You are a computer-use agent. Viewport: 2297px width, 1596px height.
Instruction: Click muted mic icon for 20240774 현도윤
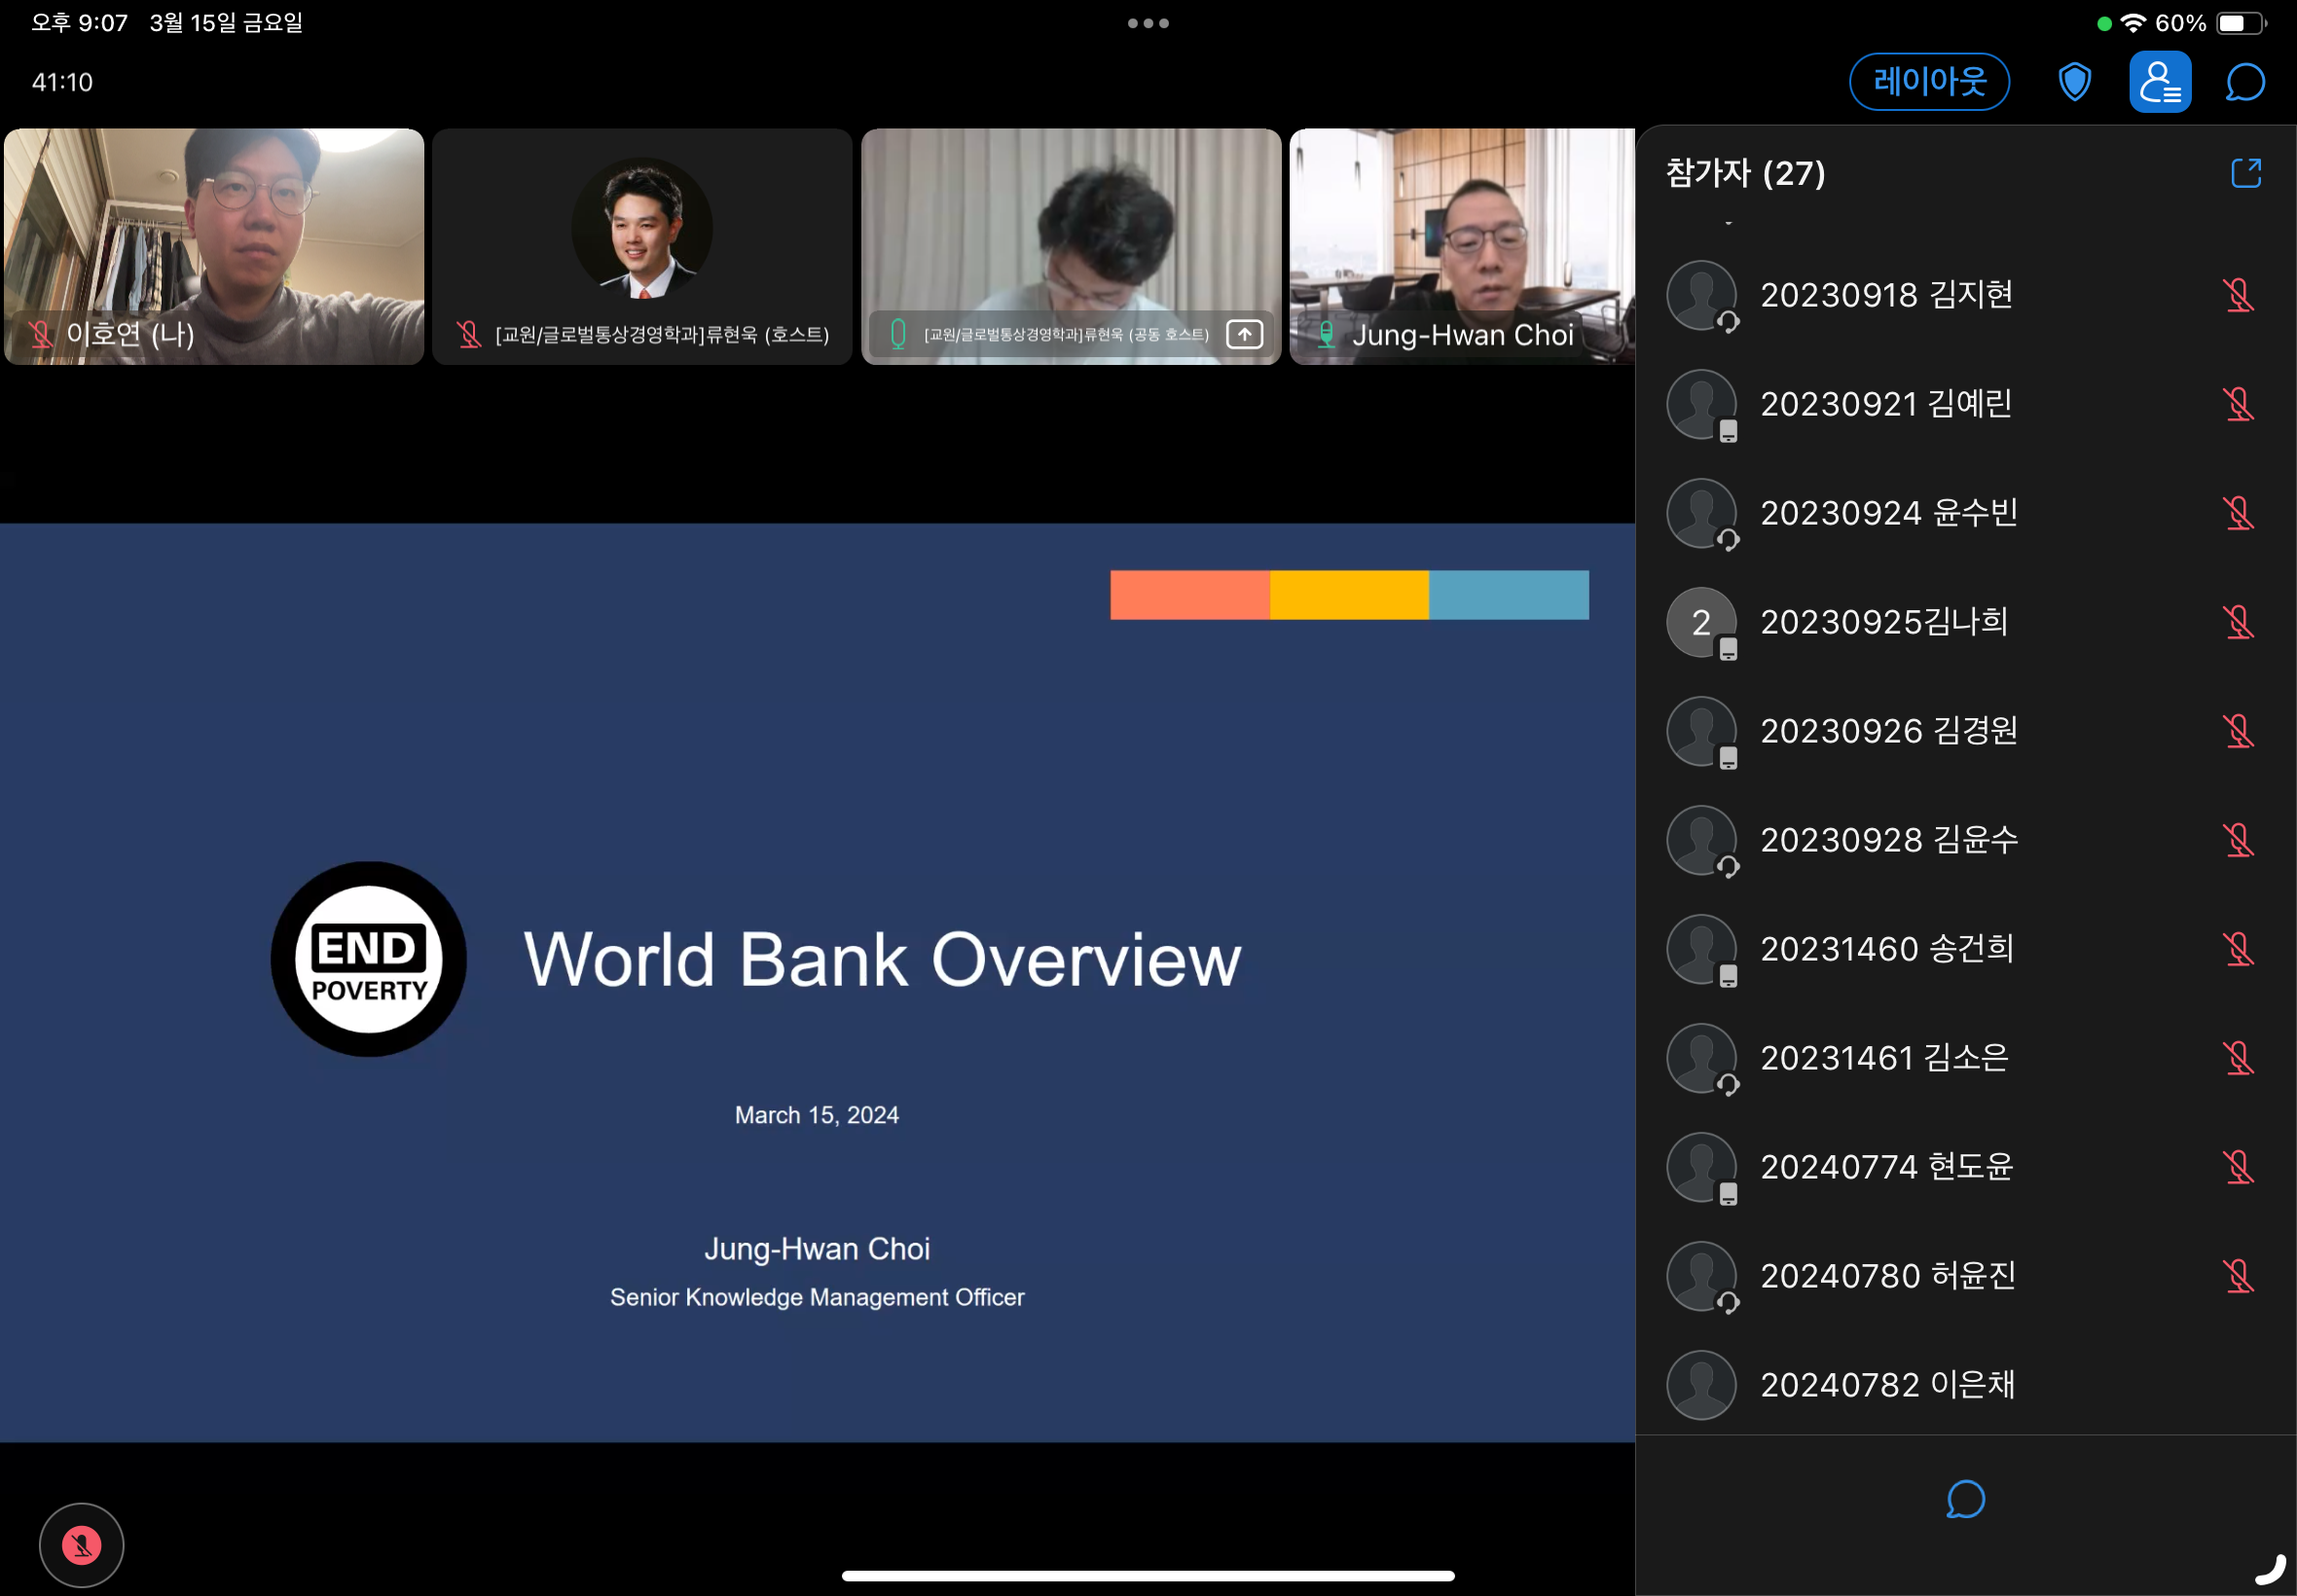pyautogui.click(x=2238, y=1167)
